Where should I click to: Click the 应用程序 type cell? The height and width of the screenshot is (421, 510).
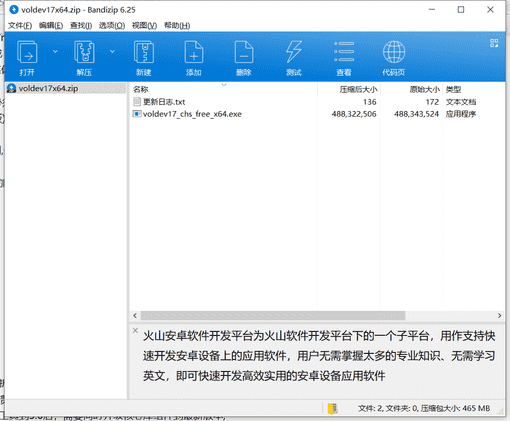(x=461, y=114)
